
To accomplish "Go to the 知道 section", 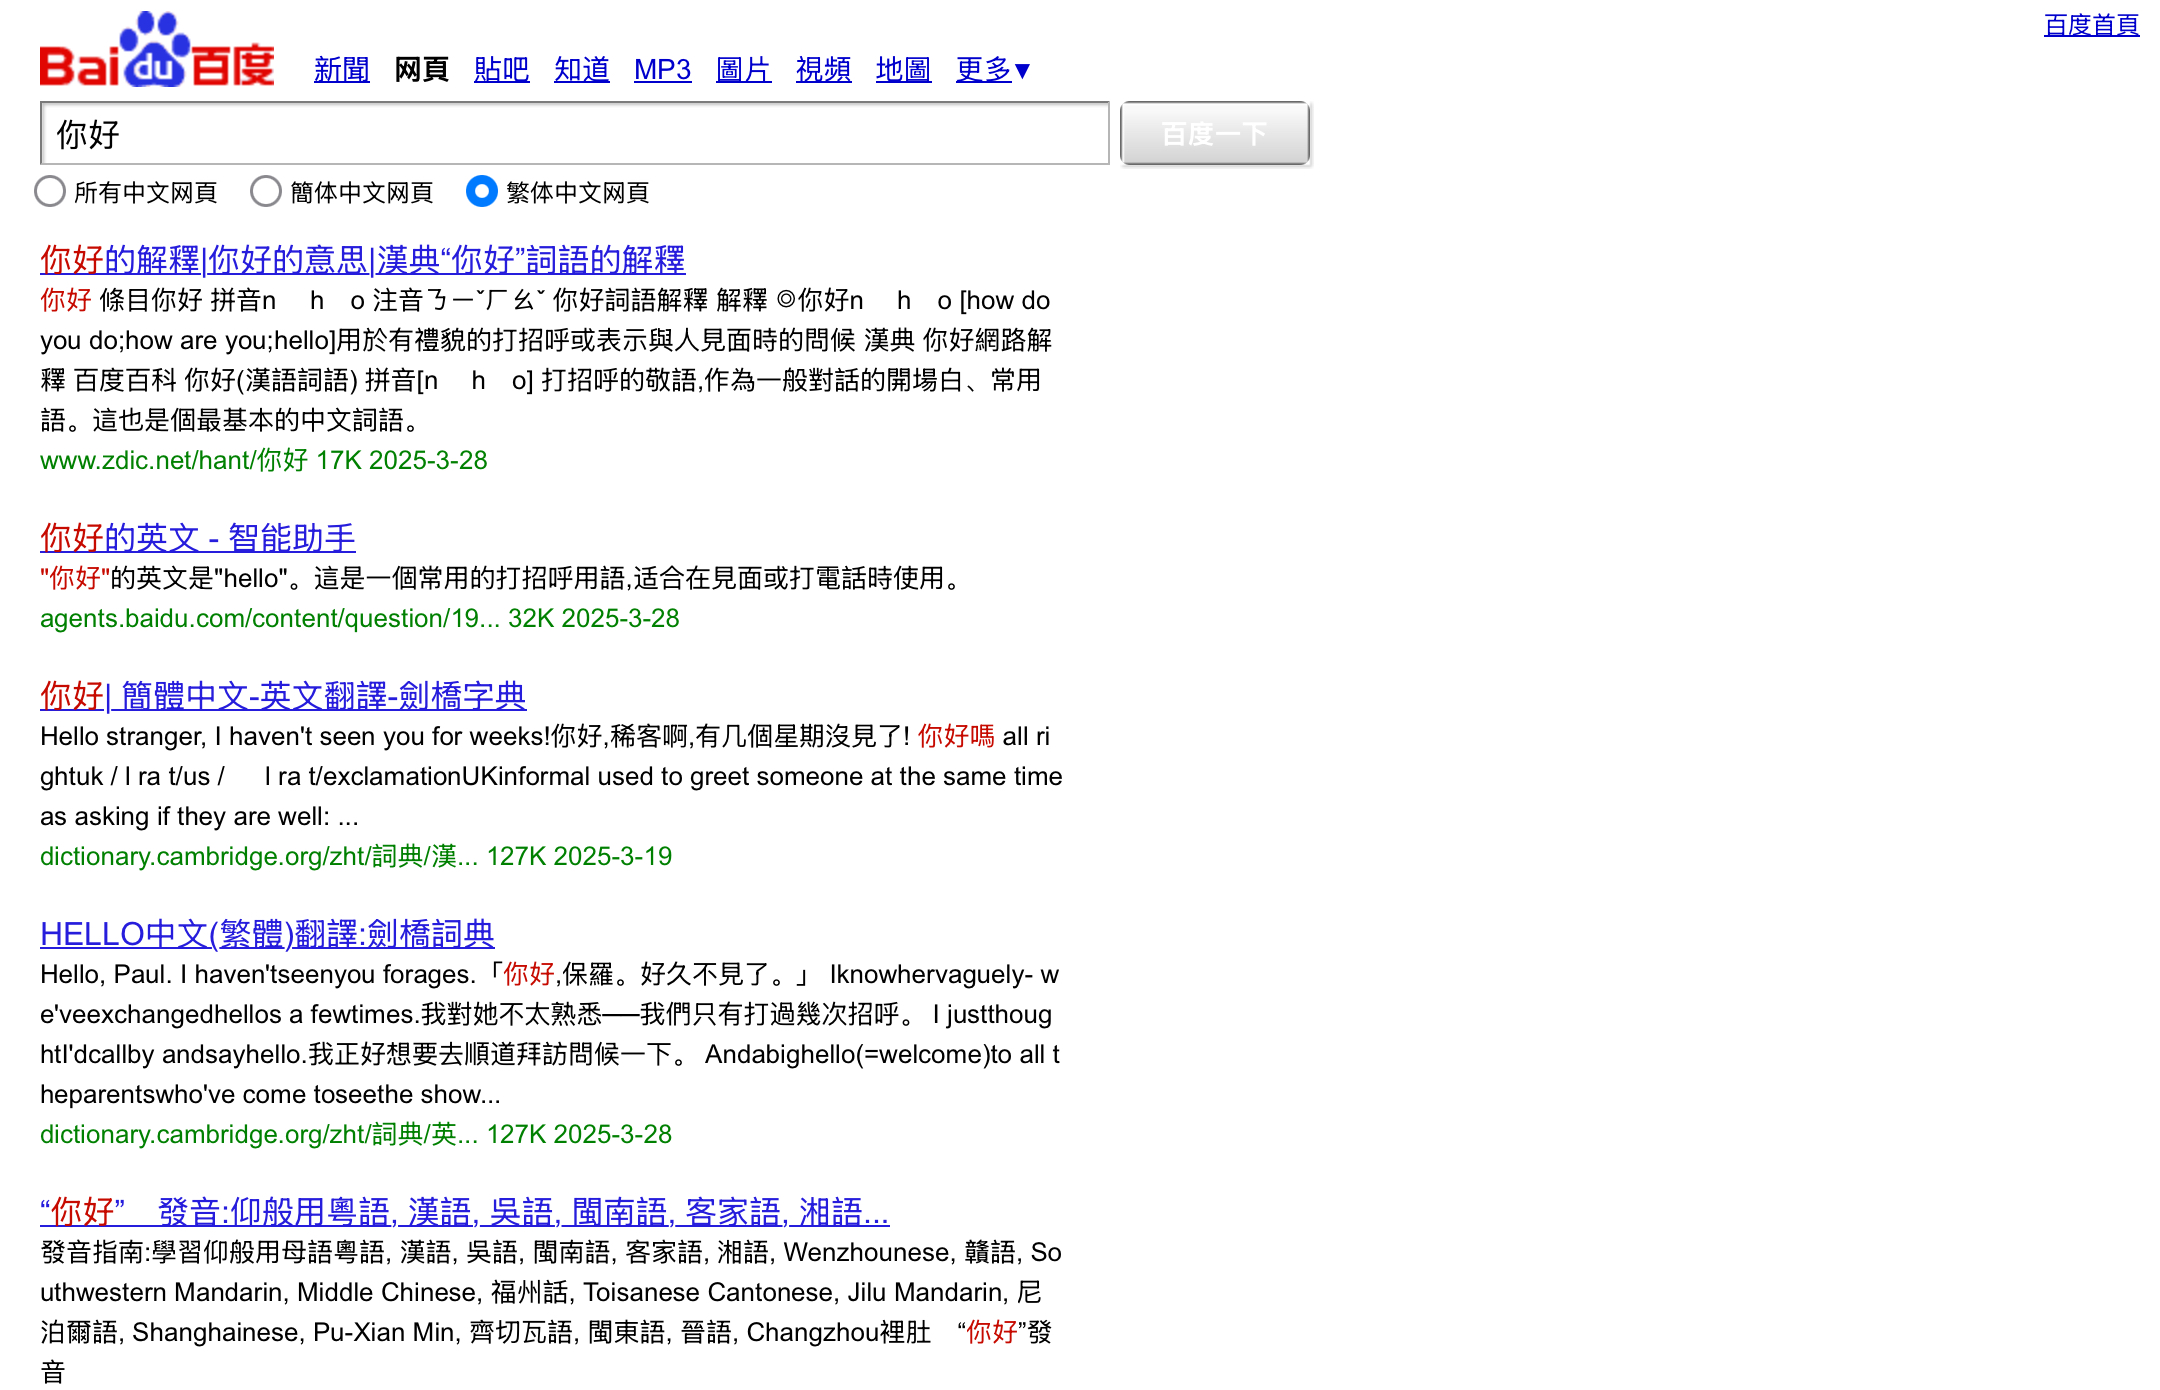I will pos(581,70).
